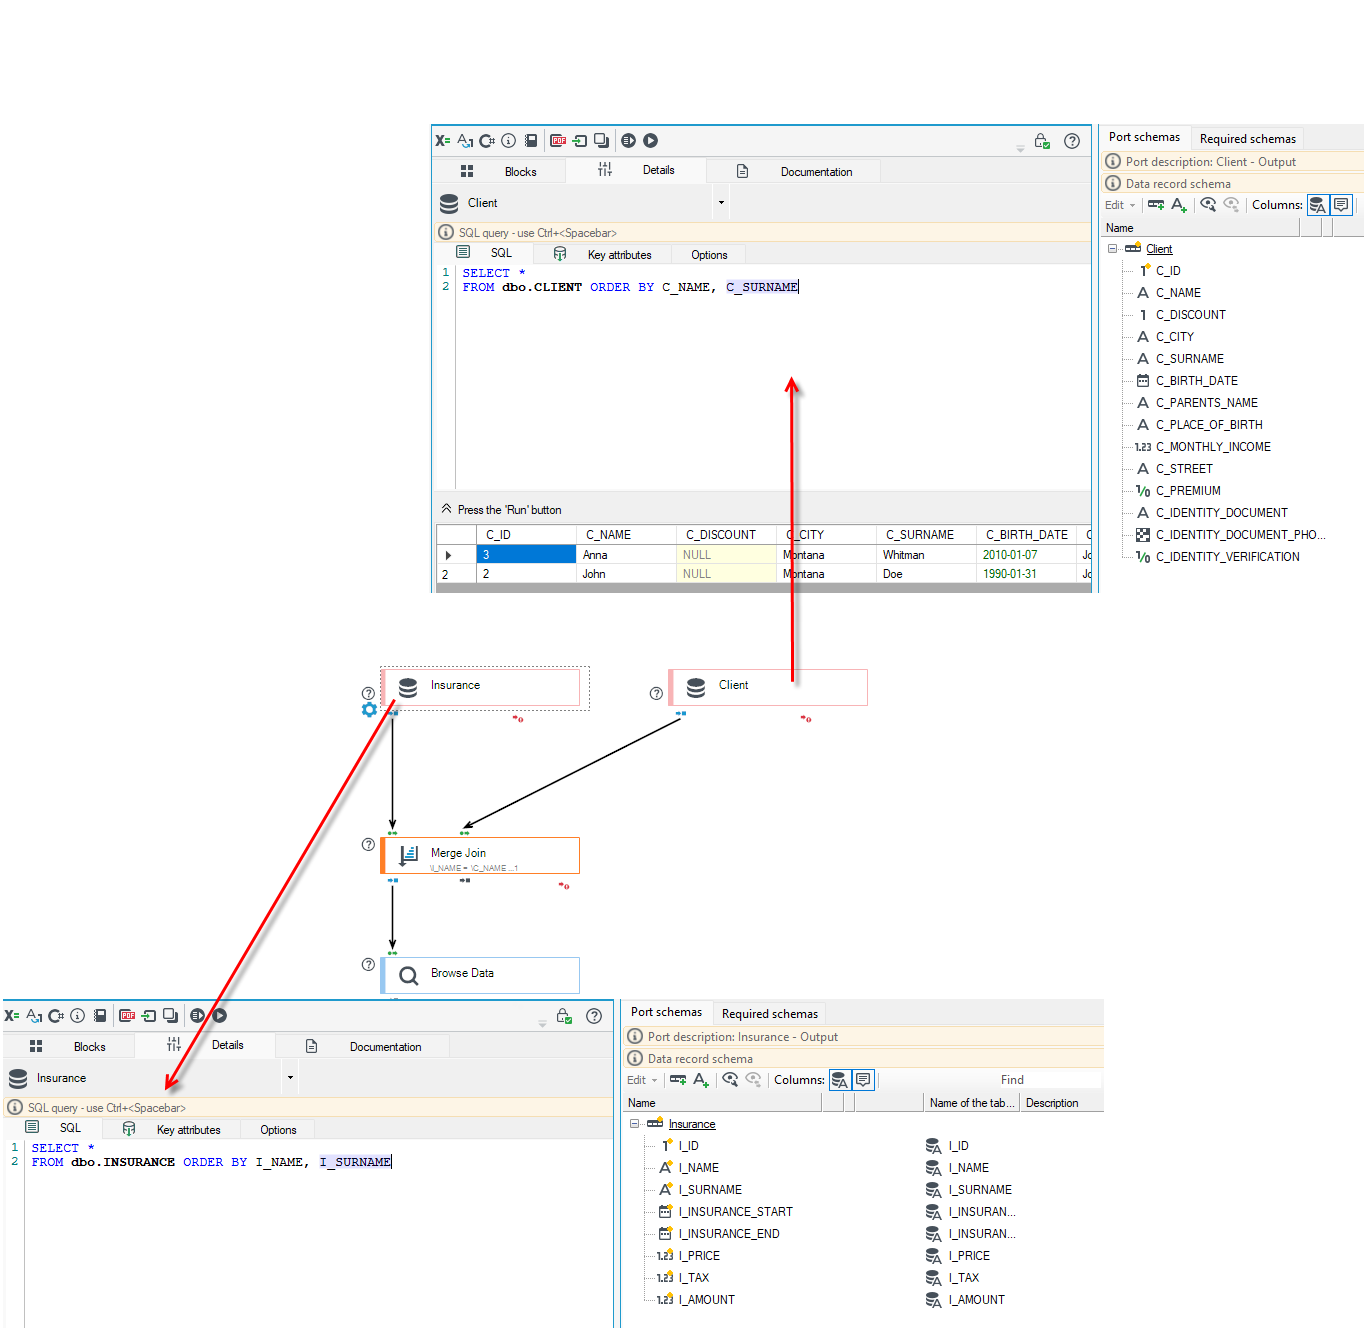1364x1328 pixels.
Task: Switch to Key attributes tab in Insurance panel
Action: [171, 1130]
